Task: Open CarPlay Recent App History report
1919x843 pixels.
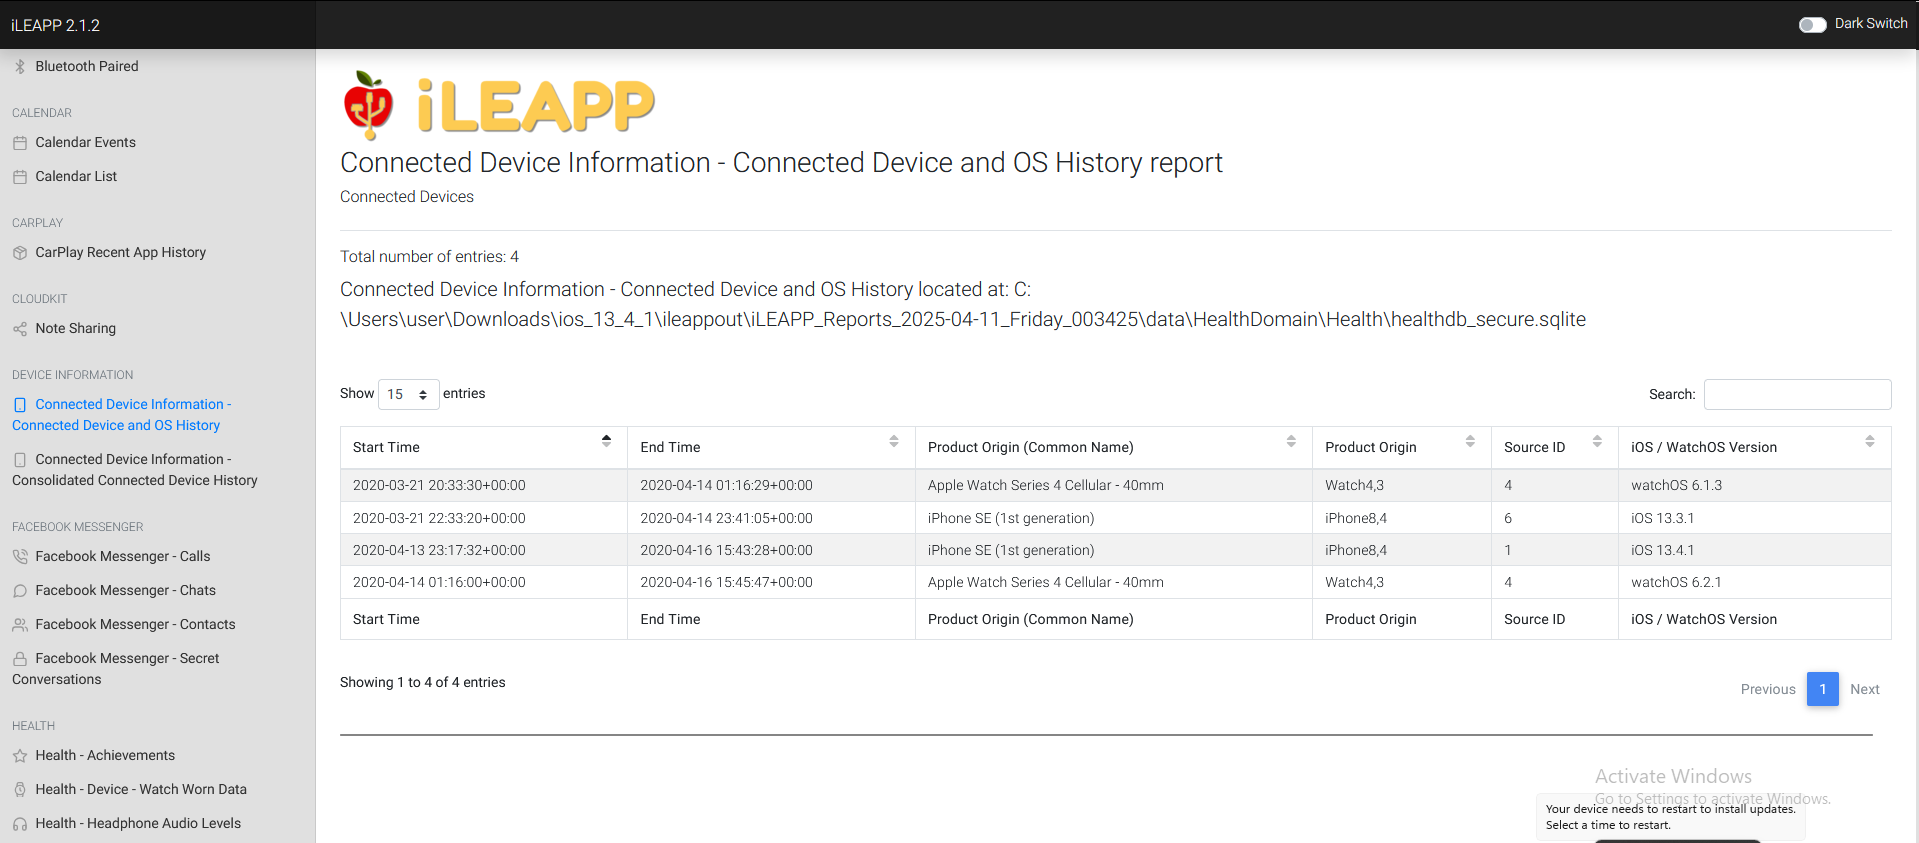Action: (x=120, y=252)
